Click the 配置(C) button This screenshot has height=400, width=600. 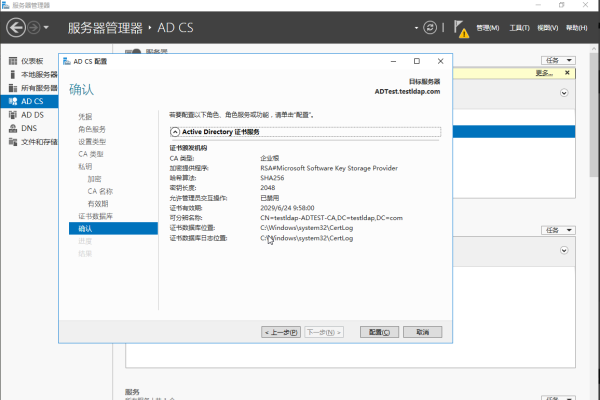point(378,332)
